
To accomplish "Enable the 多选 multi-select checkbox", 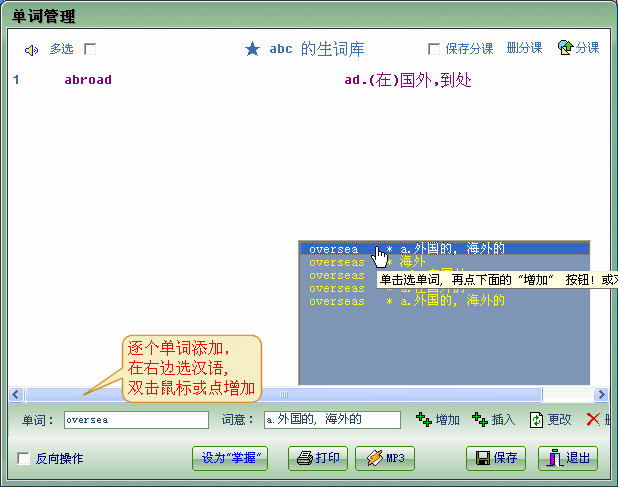I will [x=90, y=49].
